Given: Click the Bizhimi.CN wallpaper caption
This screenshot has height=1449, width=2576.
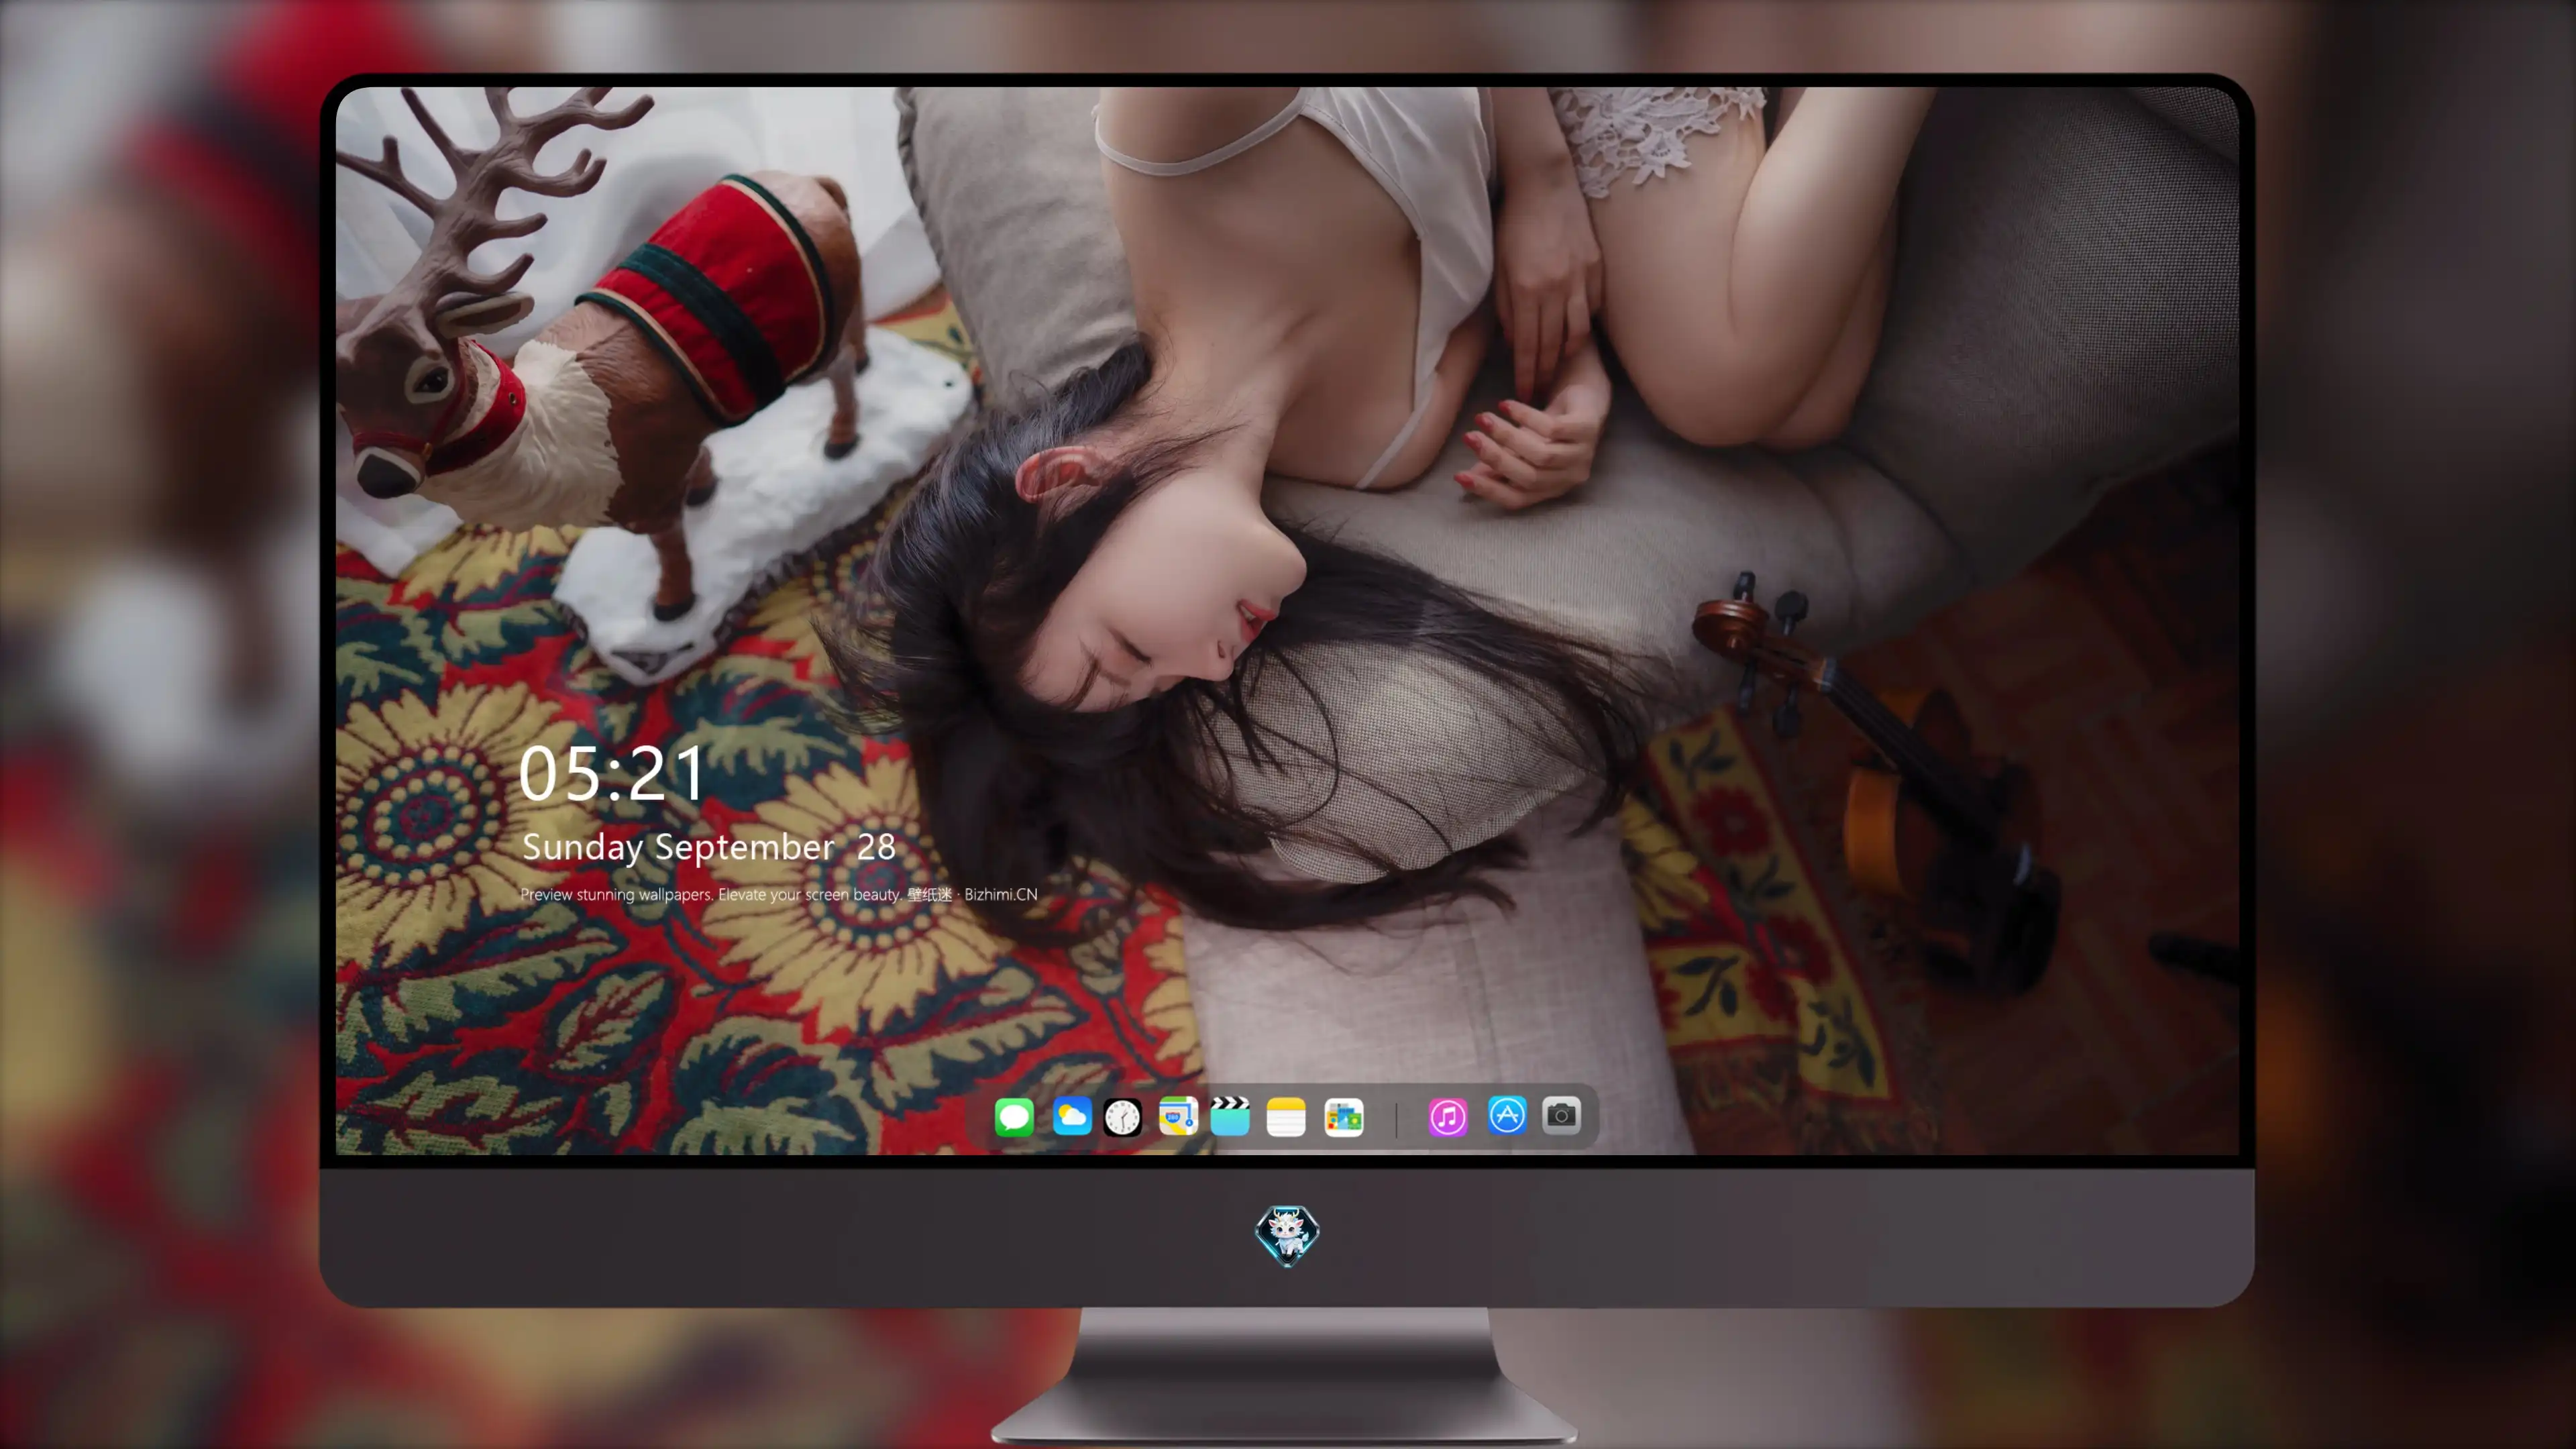Looking at the screenshot, I should pos(779,894).
